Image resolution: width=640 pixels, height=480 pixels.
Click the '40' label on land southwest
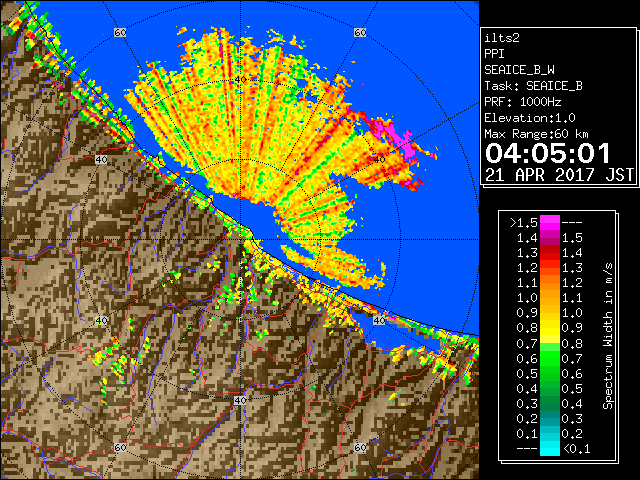(101, 320)
